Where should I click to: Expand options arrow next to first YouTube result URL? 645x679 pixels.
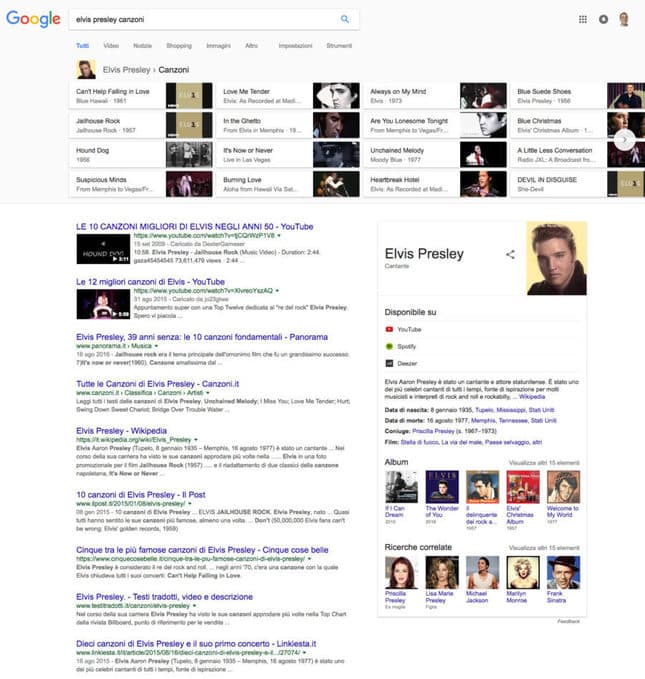click(x=279, y=236)
